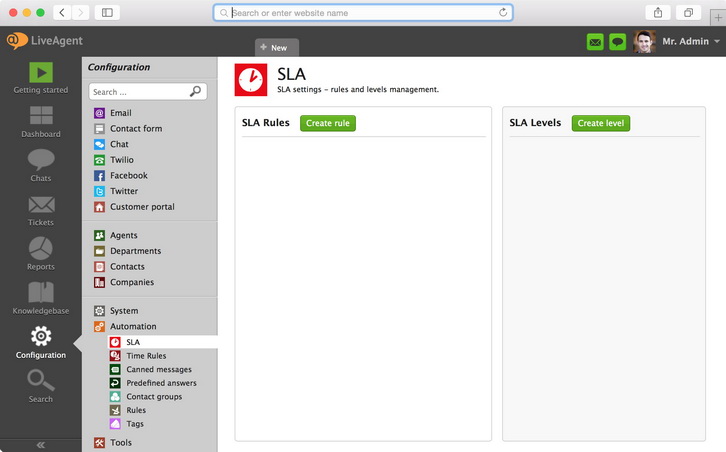The image size is (726, 452).
Task: Click the Configuration search field
Action: (138, 91)
